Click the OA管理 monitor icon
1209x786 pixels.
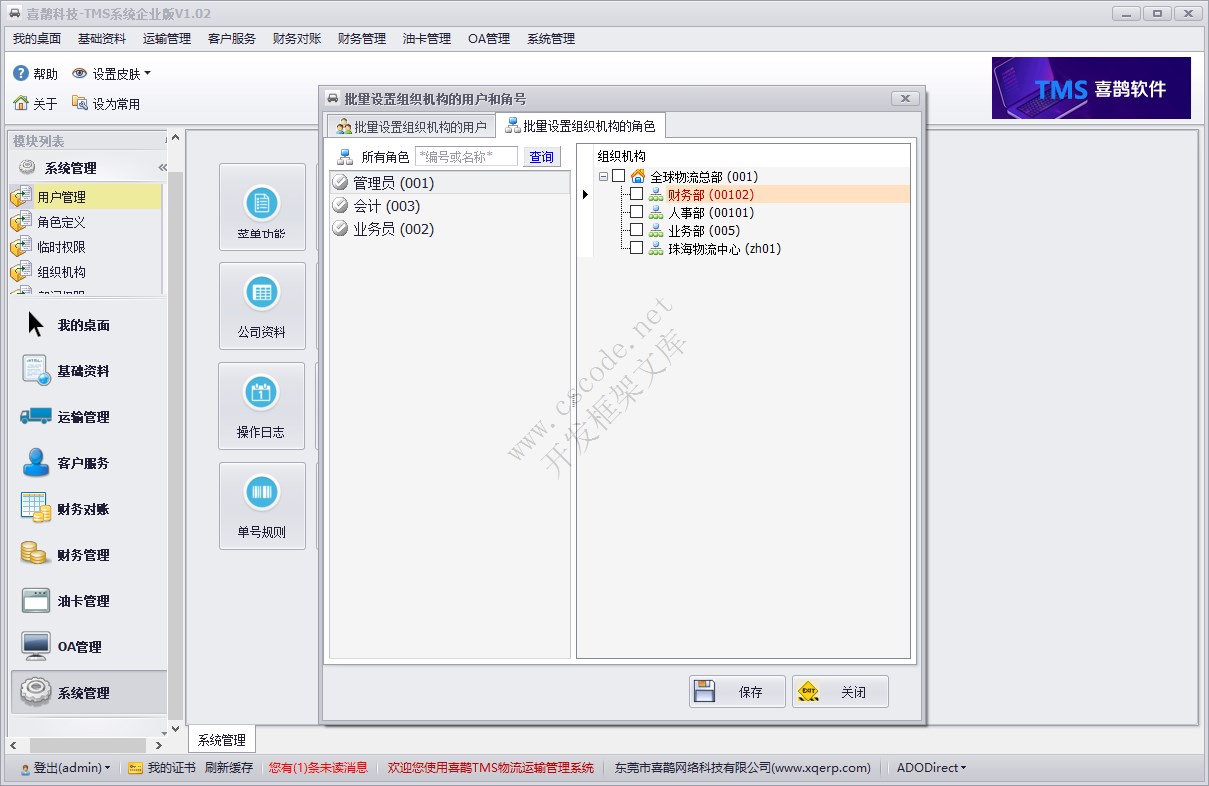tap(36, 646)
